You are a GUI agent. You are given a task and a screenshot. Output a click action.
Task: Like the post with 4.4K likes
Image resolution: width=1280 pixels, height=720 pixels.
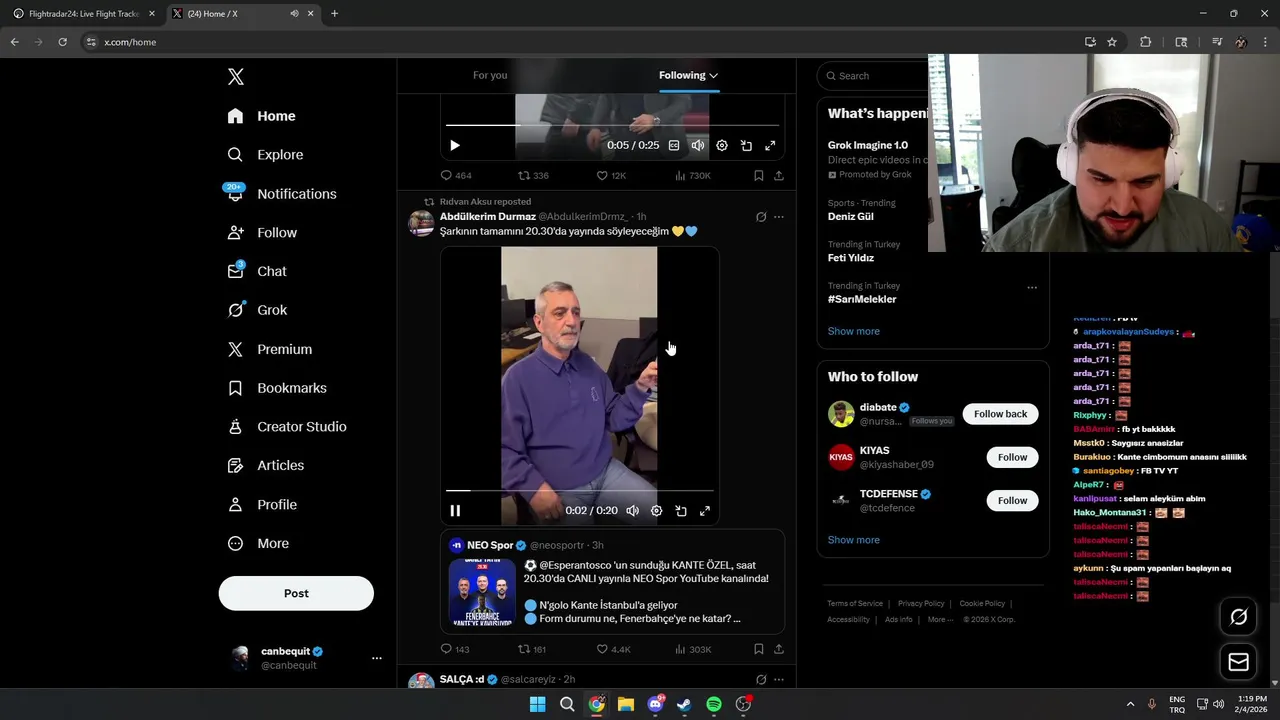[613, 649]
